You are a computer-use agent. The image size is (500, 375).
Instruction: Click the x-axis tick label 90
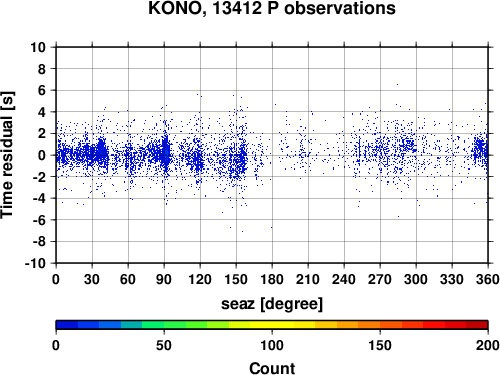coord(164,279)
